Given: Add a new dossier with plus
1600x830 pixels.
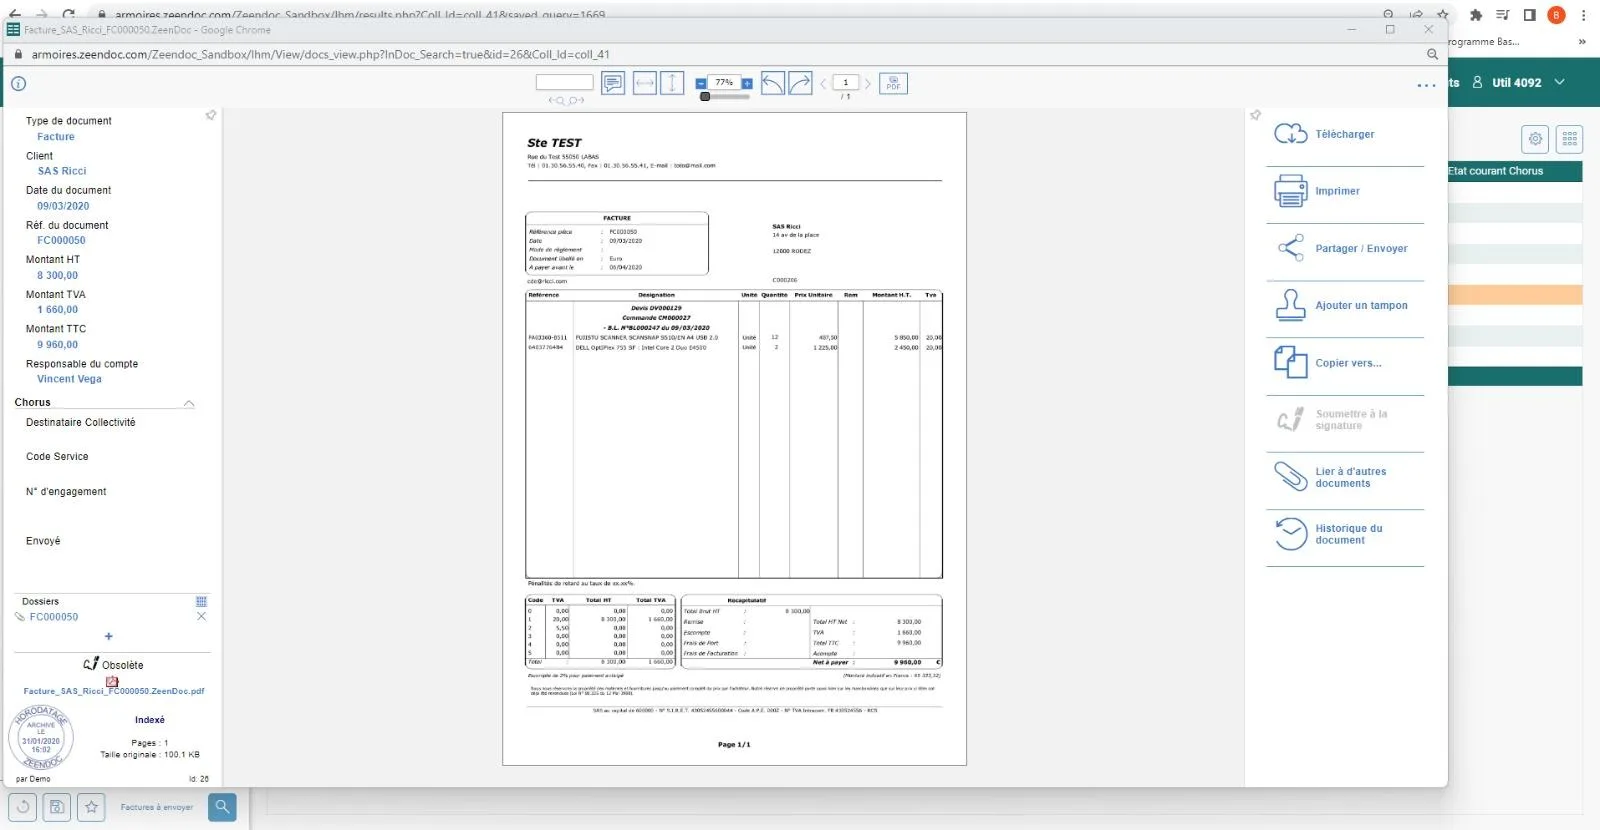Looking at the screenshot, I should click(109, 636).
